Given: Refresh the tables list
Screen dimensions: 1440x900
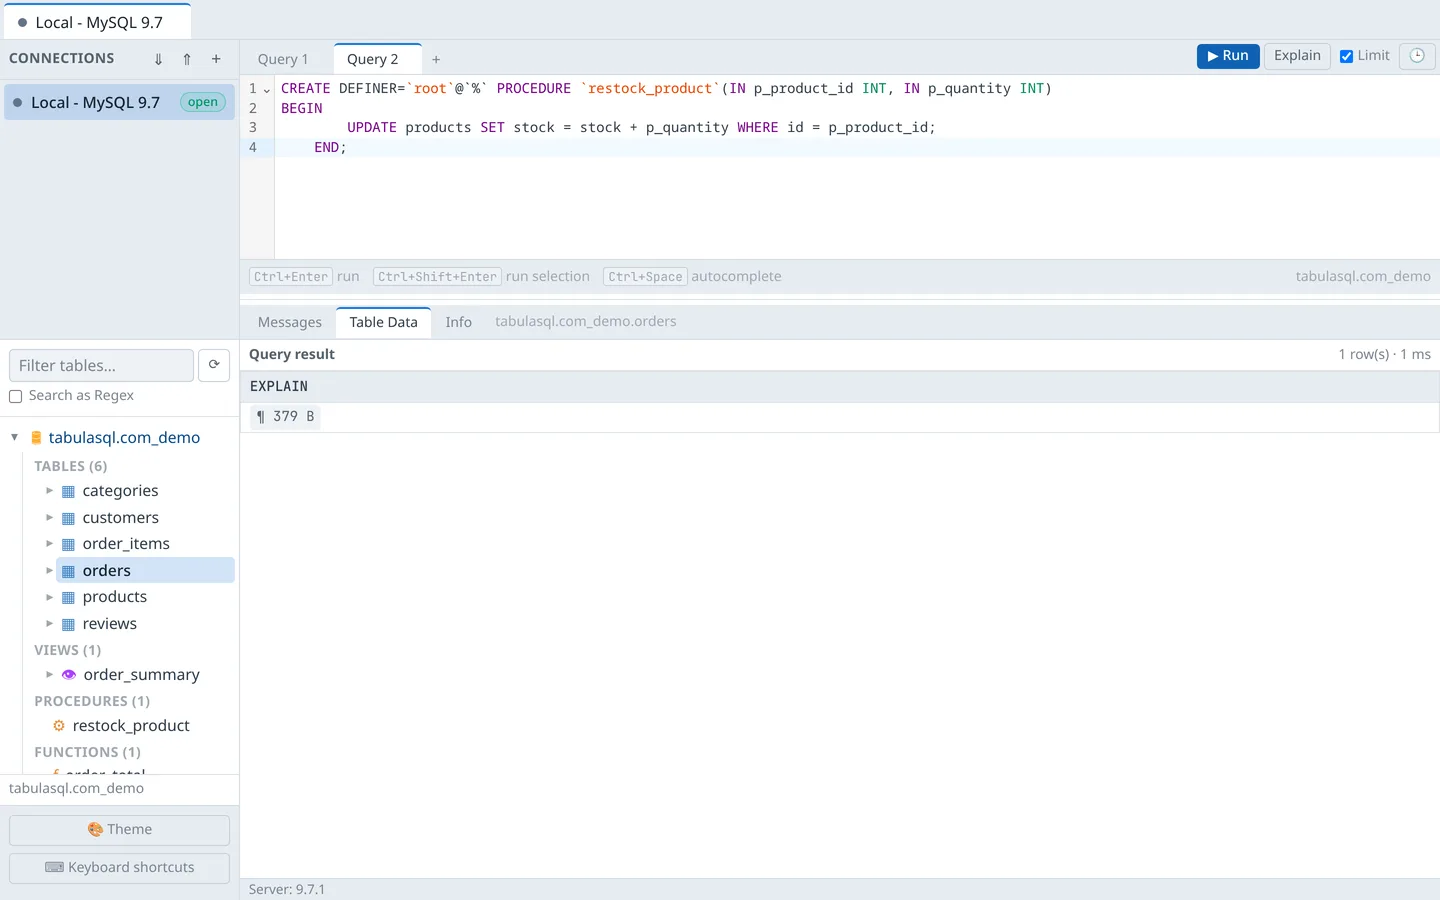Looking at the screenshot, I should (214, 365).
